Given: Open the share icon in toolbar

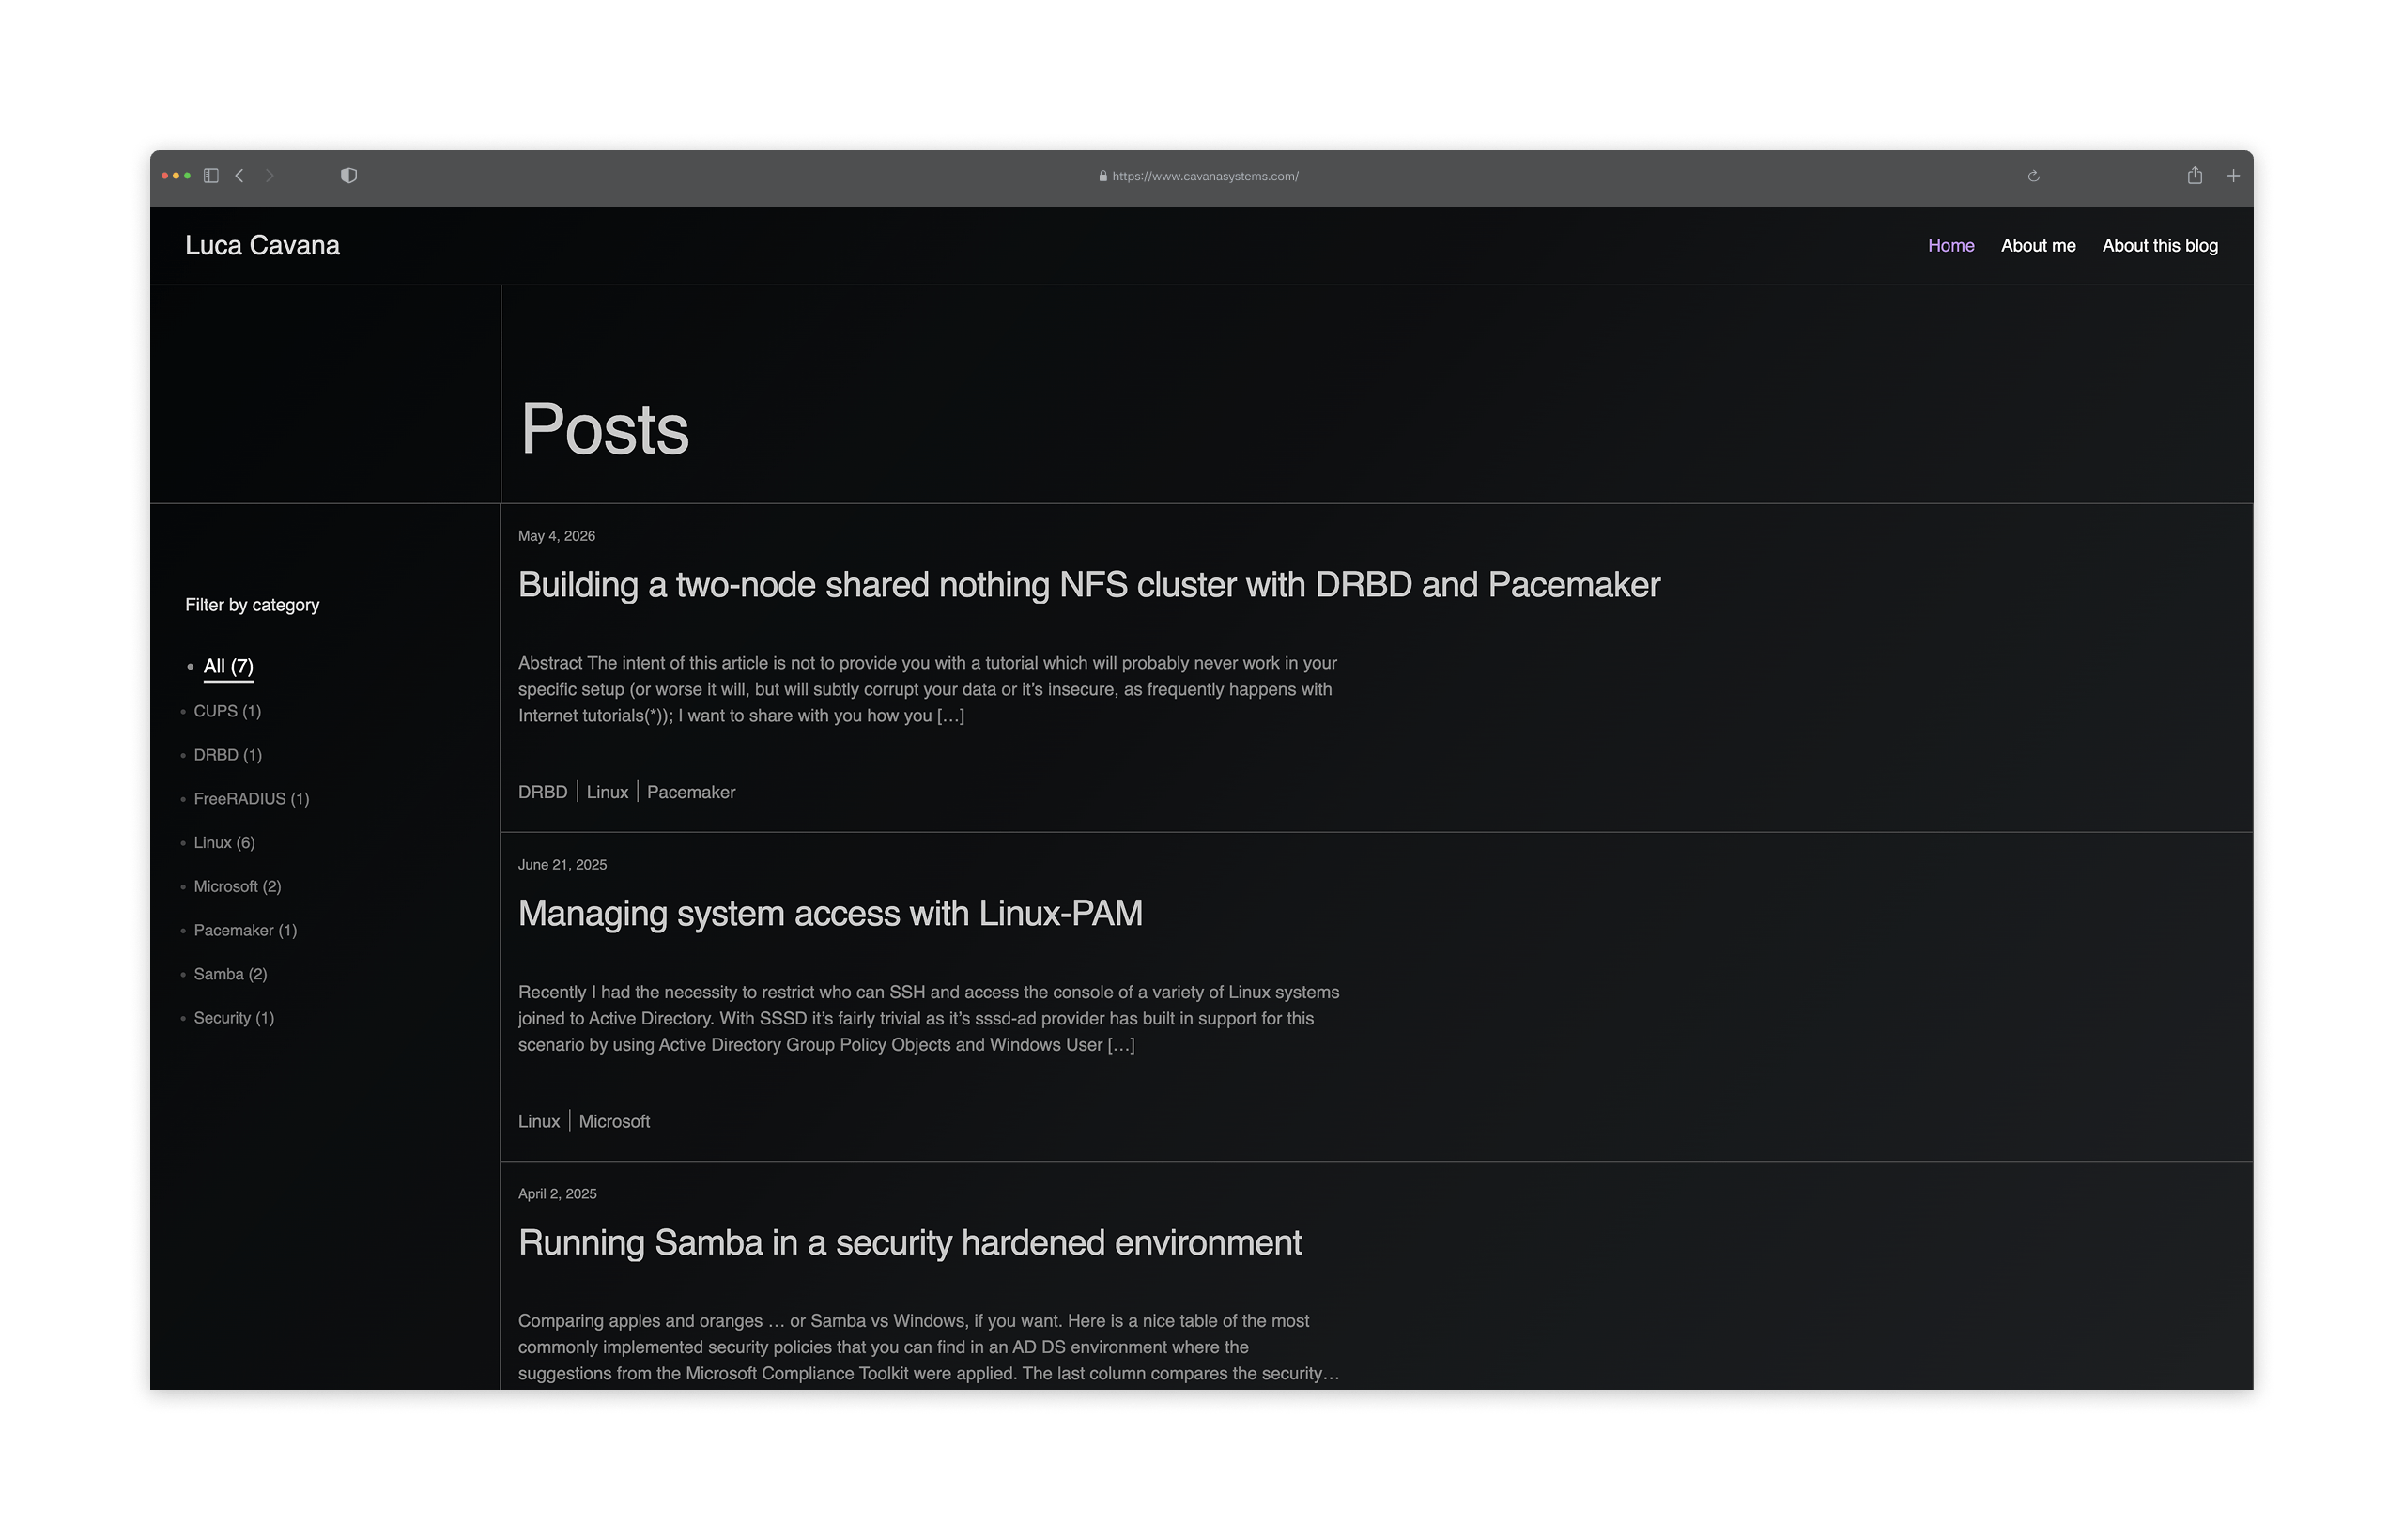Looking at the screenshot, I should pyautogui.click(x=2195, y=175).
